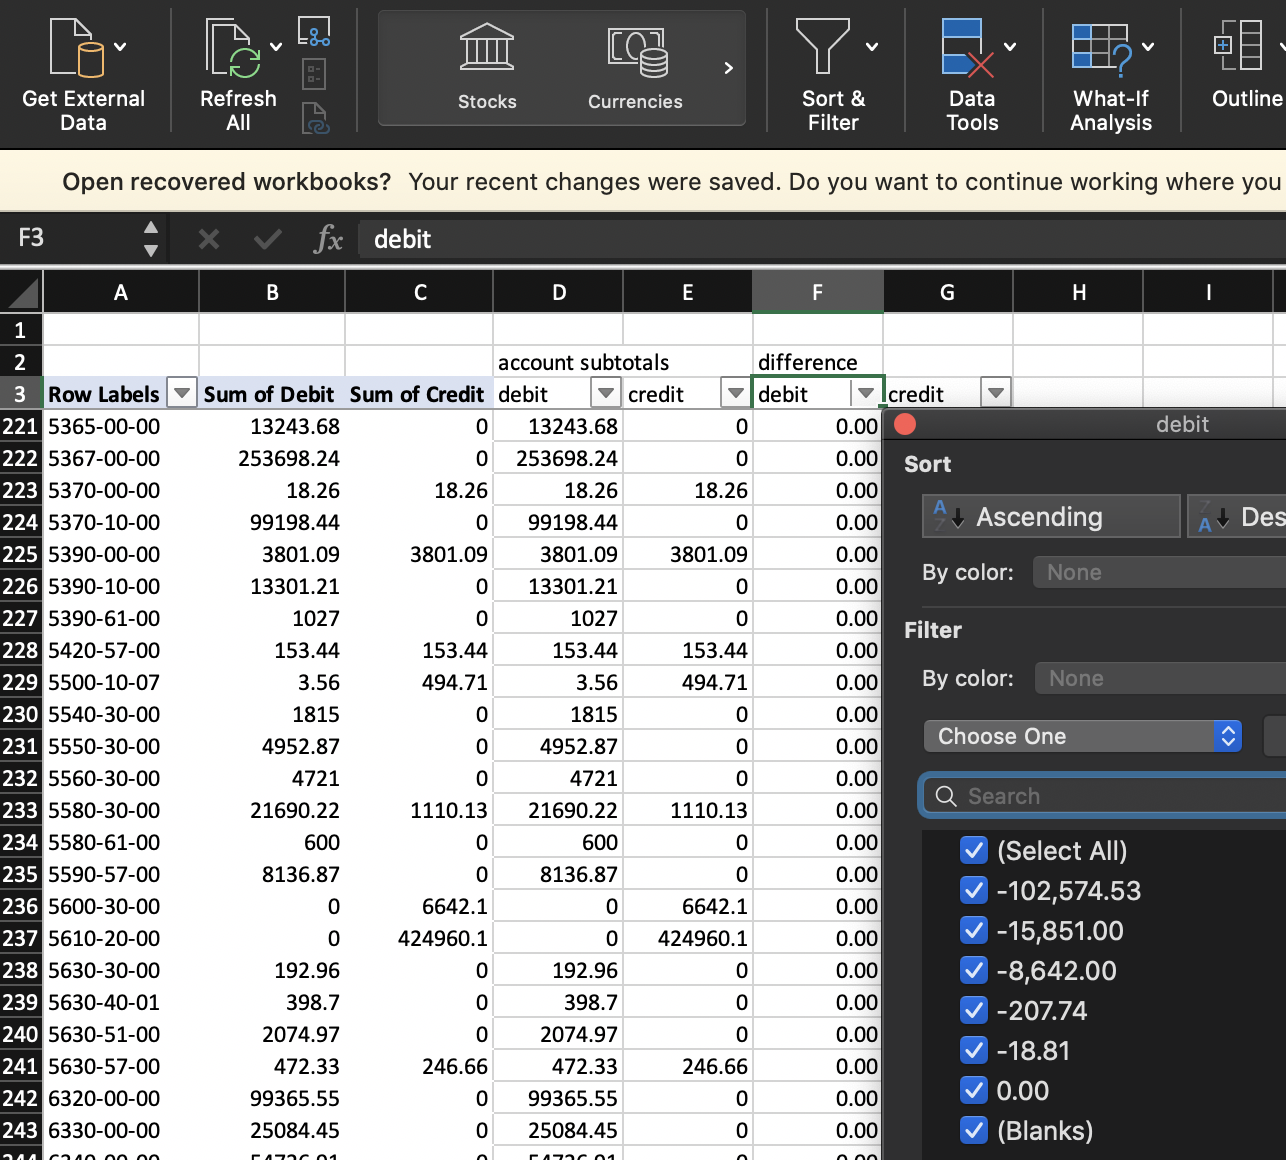The height and width of the screenshot is (1160, 1286).
Task: Uncheck the 0.00 filter value
Action: pyautogui.click(x=974, y=1091)
